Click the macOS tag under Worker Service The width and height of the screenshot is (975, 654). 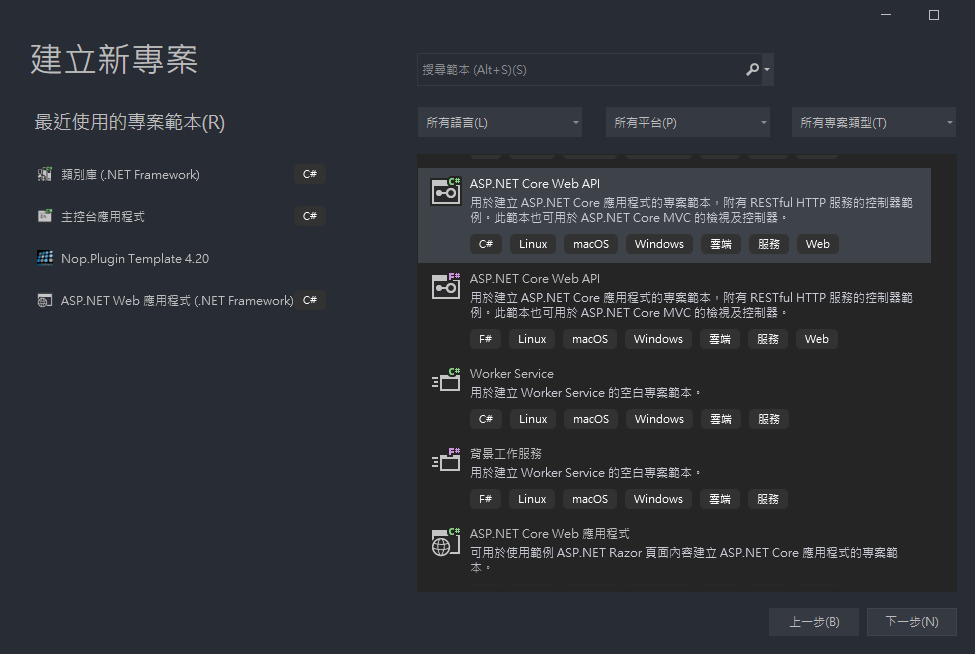coord(591,419)
